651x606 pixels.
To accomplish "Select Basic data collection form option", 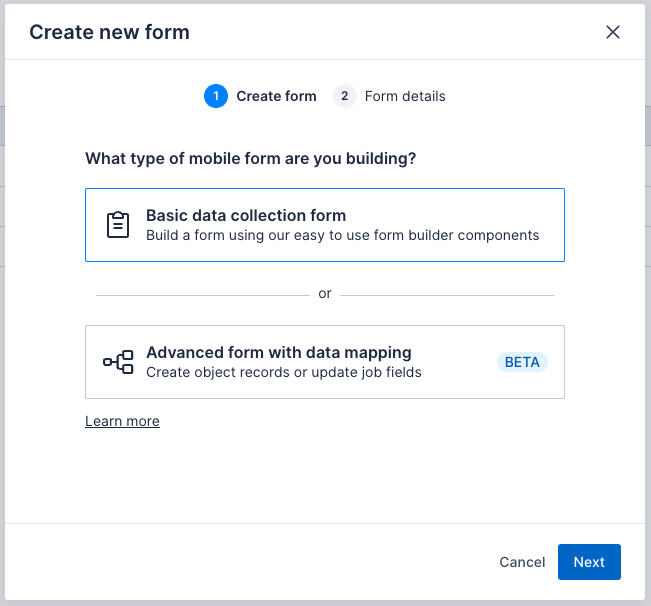I will point(325,225).
